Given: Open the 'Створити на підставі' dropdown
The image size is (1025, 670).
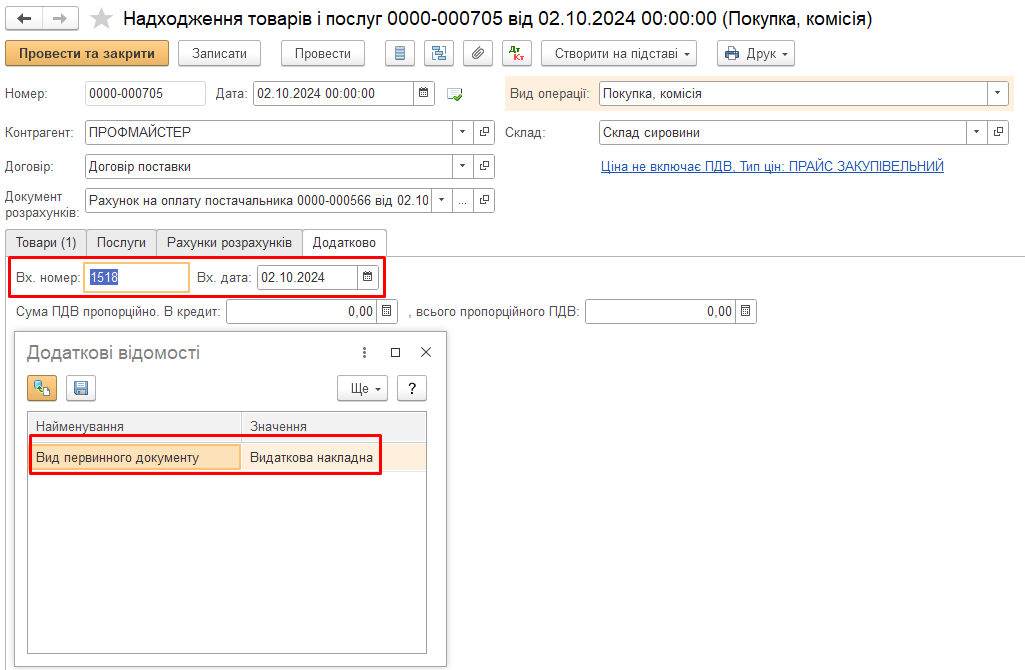Looking at the screenshot, I should coord(619,53).
